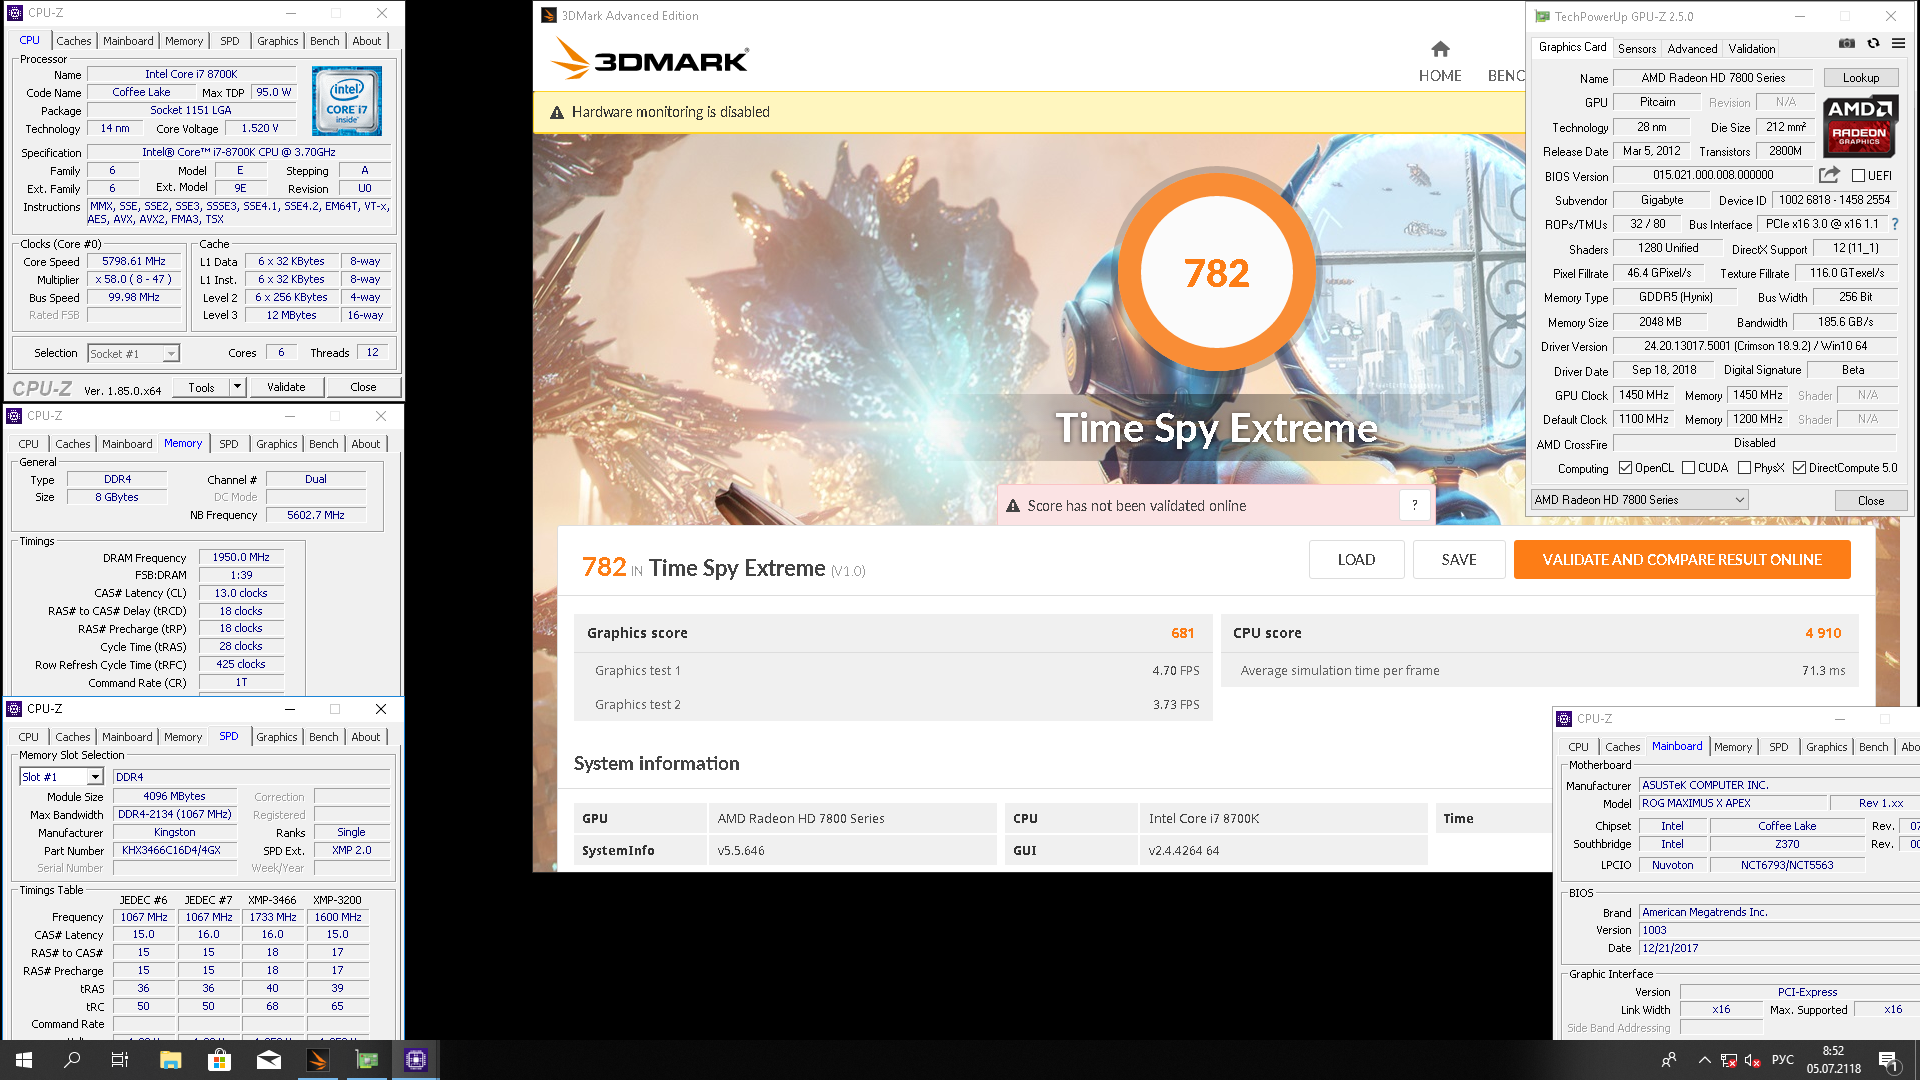The height and width of the screenshot is (1080, 1920).
Task: Click the GPU-Z Name field showing Radeon HD 7800
Action: tap(1712, 78)
